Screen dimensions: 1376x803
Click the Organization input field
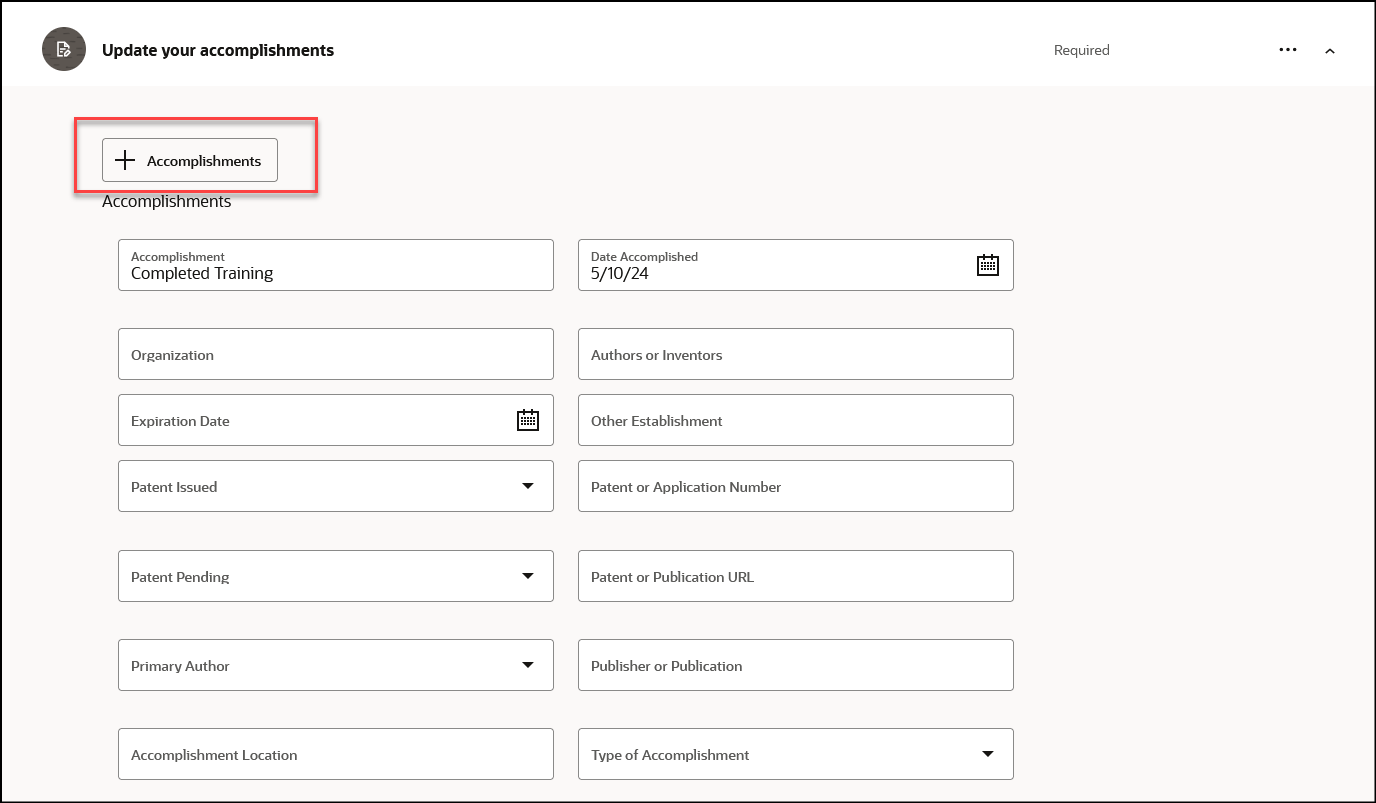click(335, 354)
